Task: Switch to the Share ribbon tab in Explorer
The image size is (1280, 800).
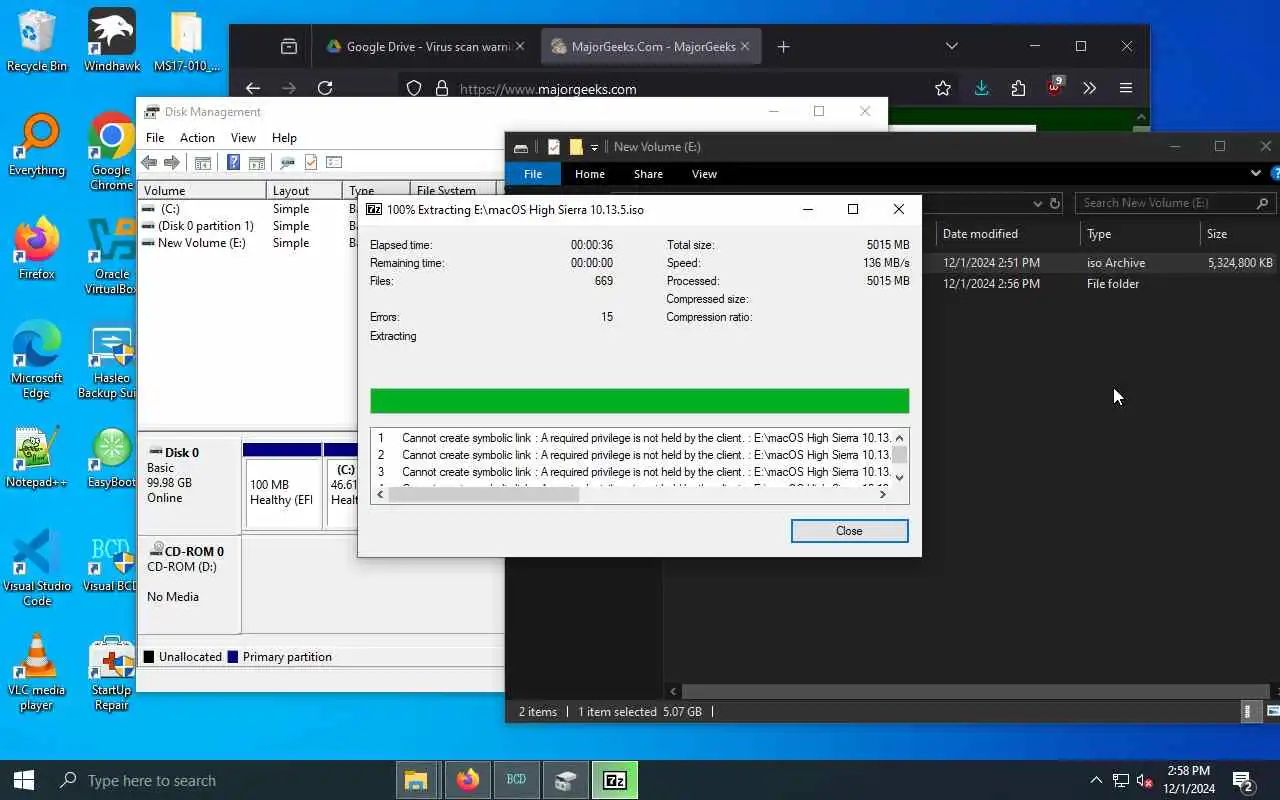Action: click(648, 174)
